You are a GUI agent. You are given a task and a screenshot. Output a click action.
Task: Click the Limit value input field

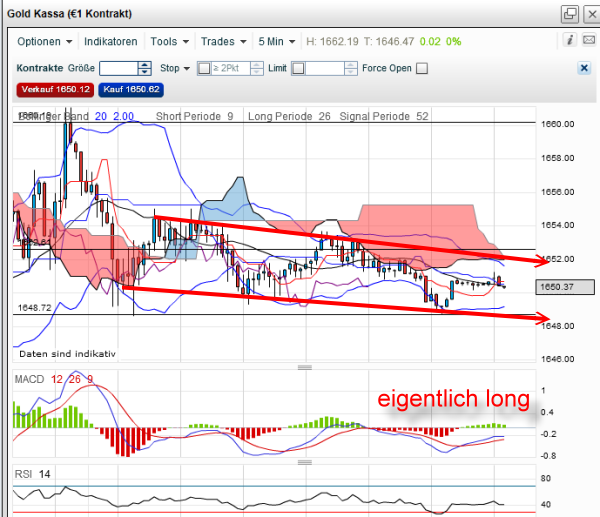pyautogui.click(x=324, y=68)
